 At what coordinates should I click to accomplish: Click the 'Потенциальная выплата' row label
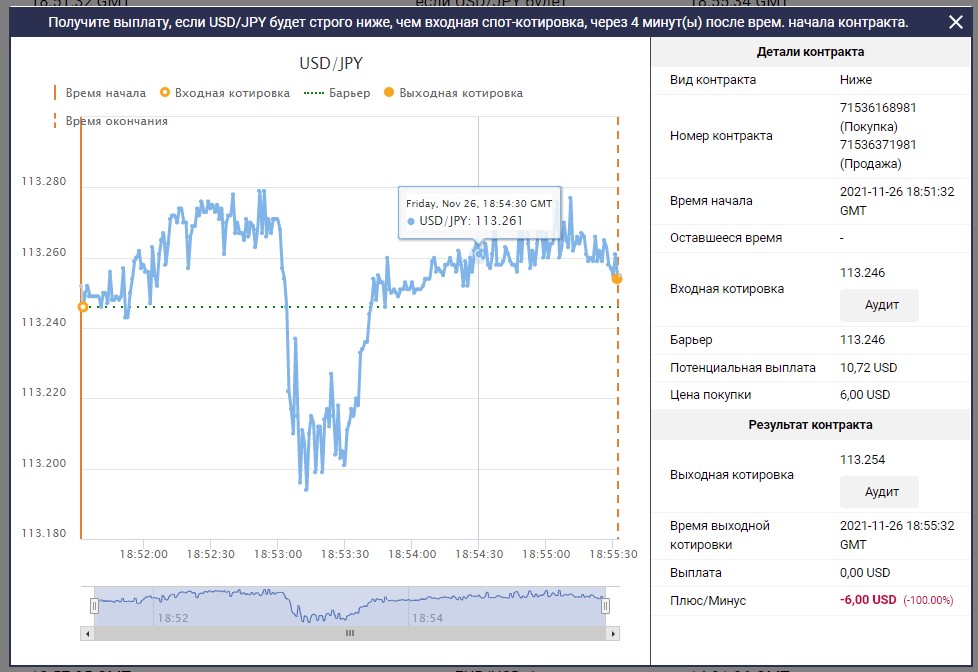[x=743, y=368]
